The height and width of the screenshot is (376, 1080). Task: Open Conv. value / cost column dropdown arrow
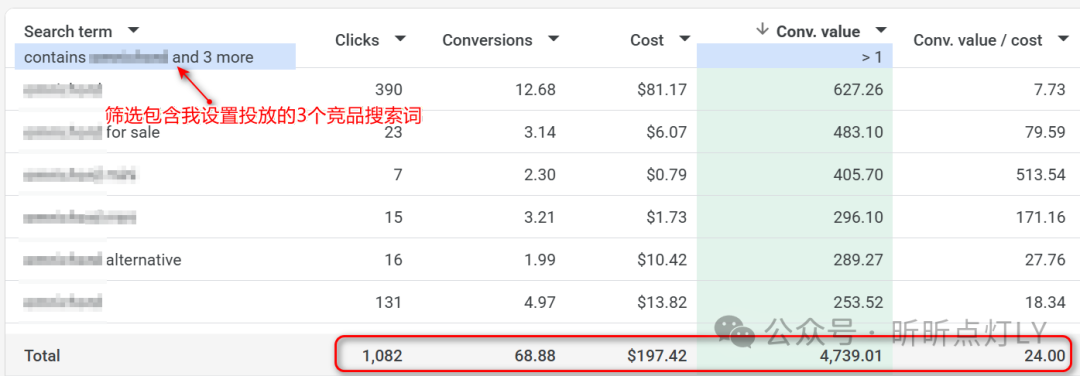point(1063,39)
